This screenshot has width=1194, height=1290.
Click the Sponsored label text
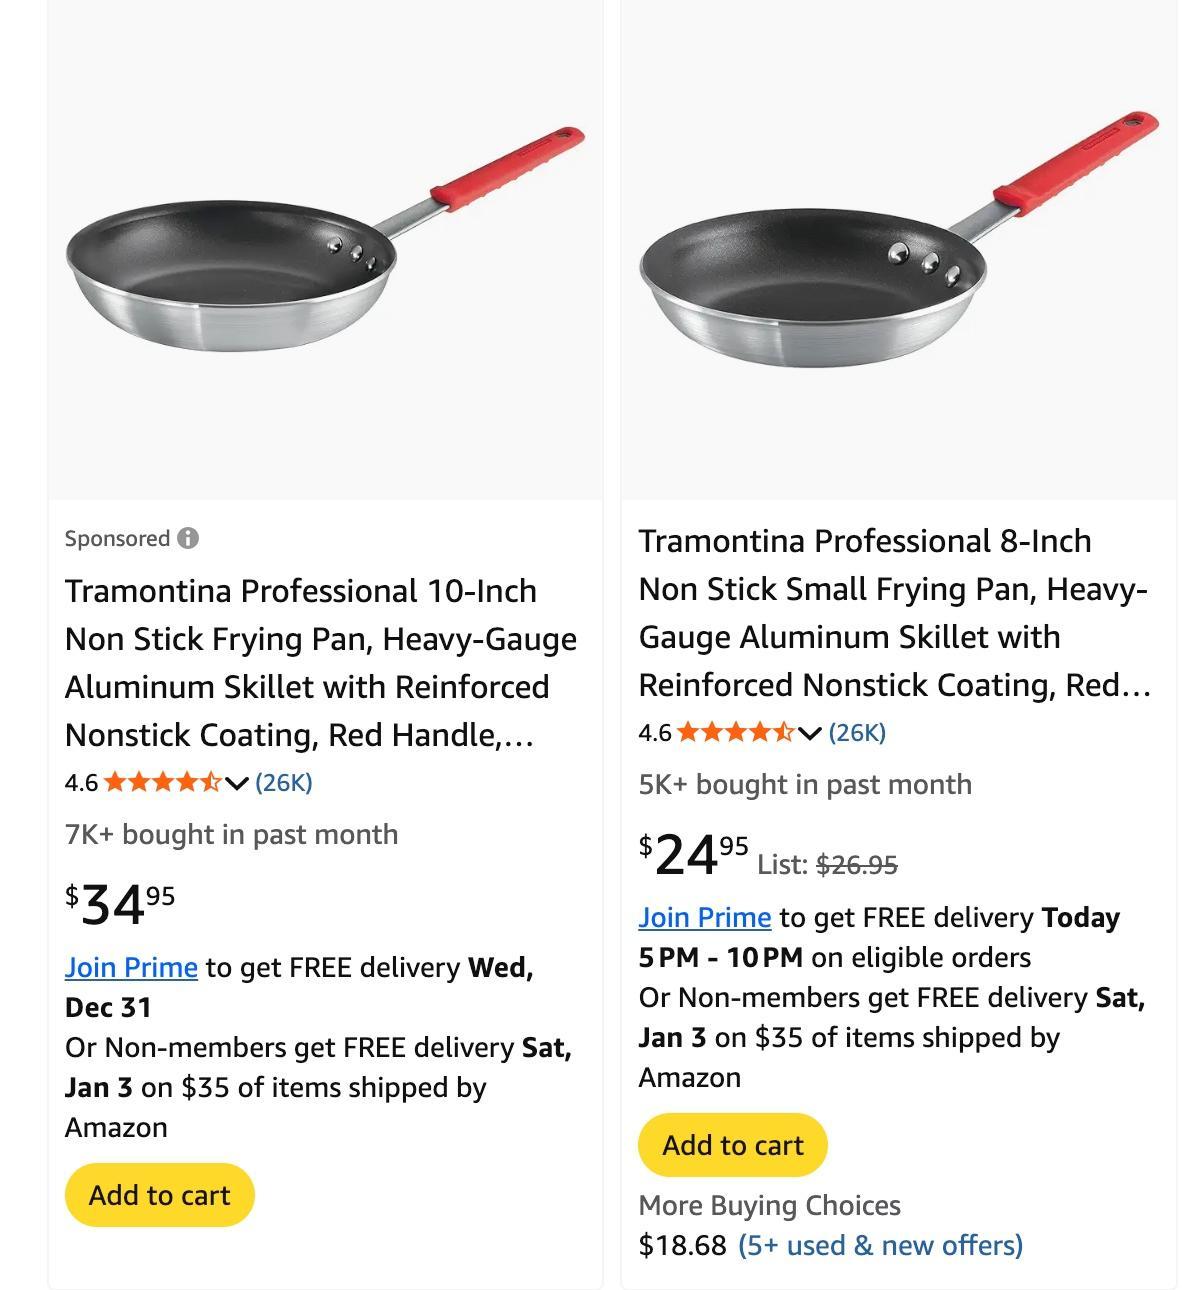(x=117, y=538)
